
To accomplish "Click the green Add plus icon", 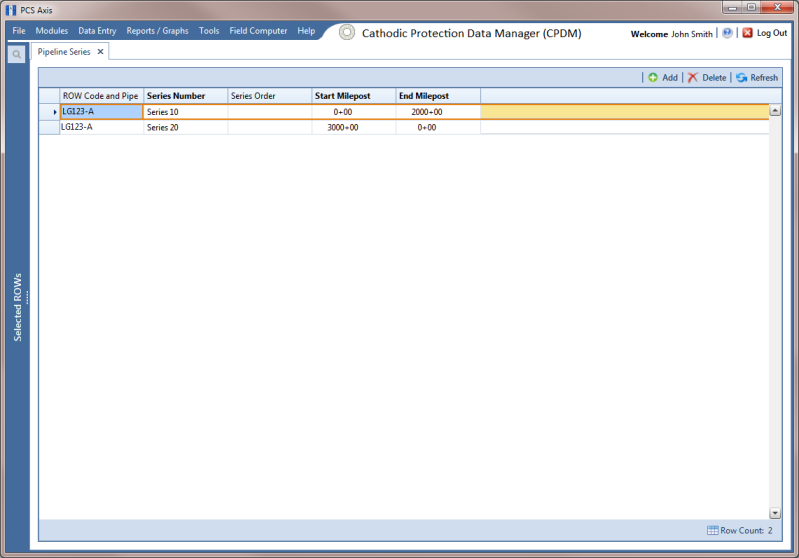I will click(x=653, y=77).
